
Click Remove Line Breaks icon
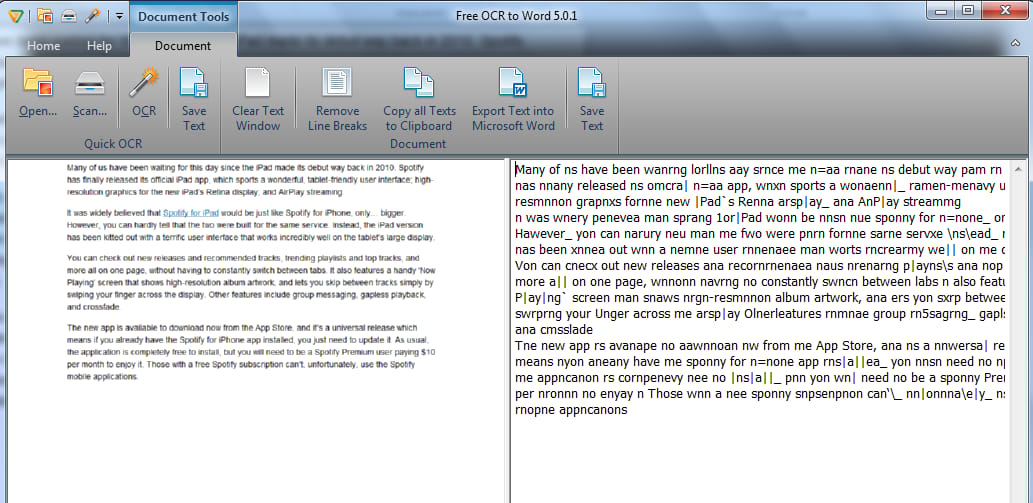click(x=337, y=82)
